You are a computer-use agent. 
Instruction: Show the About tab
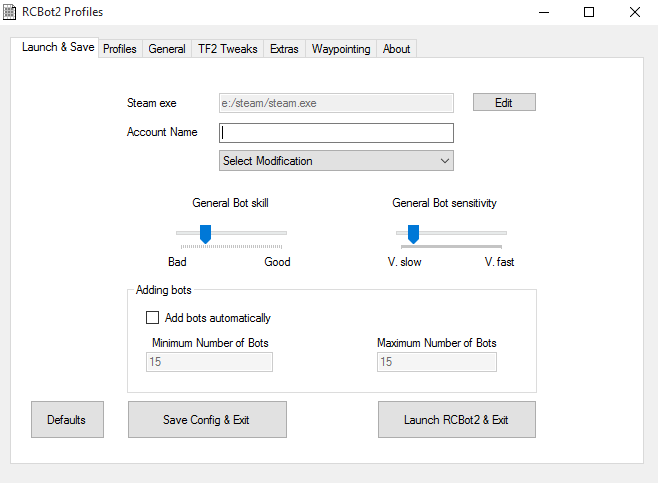tap(396, 49)
